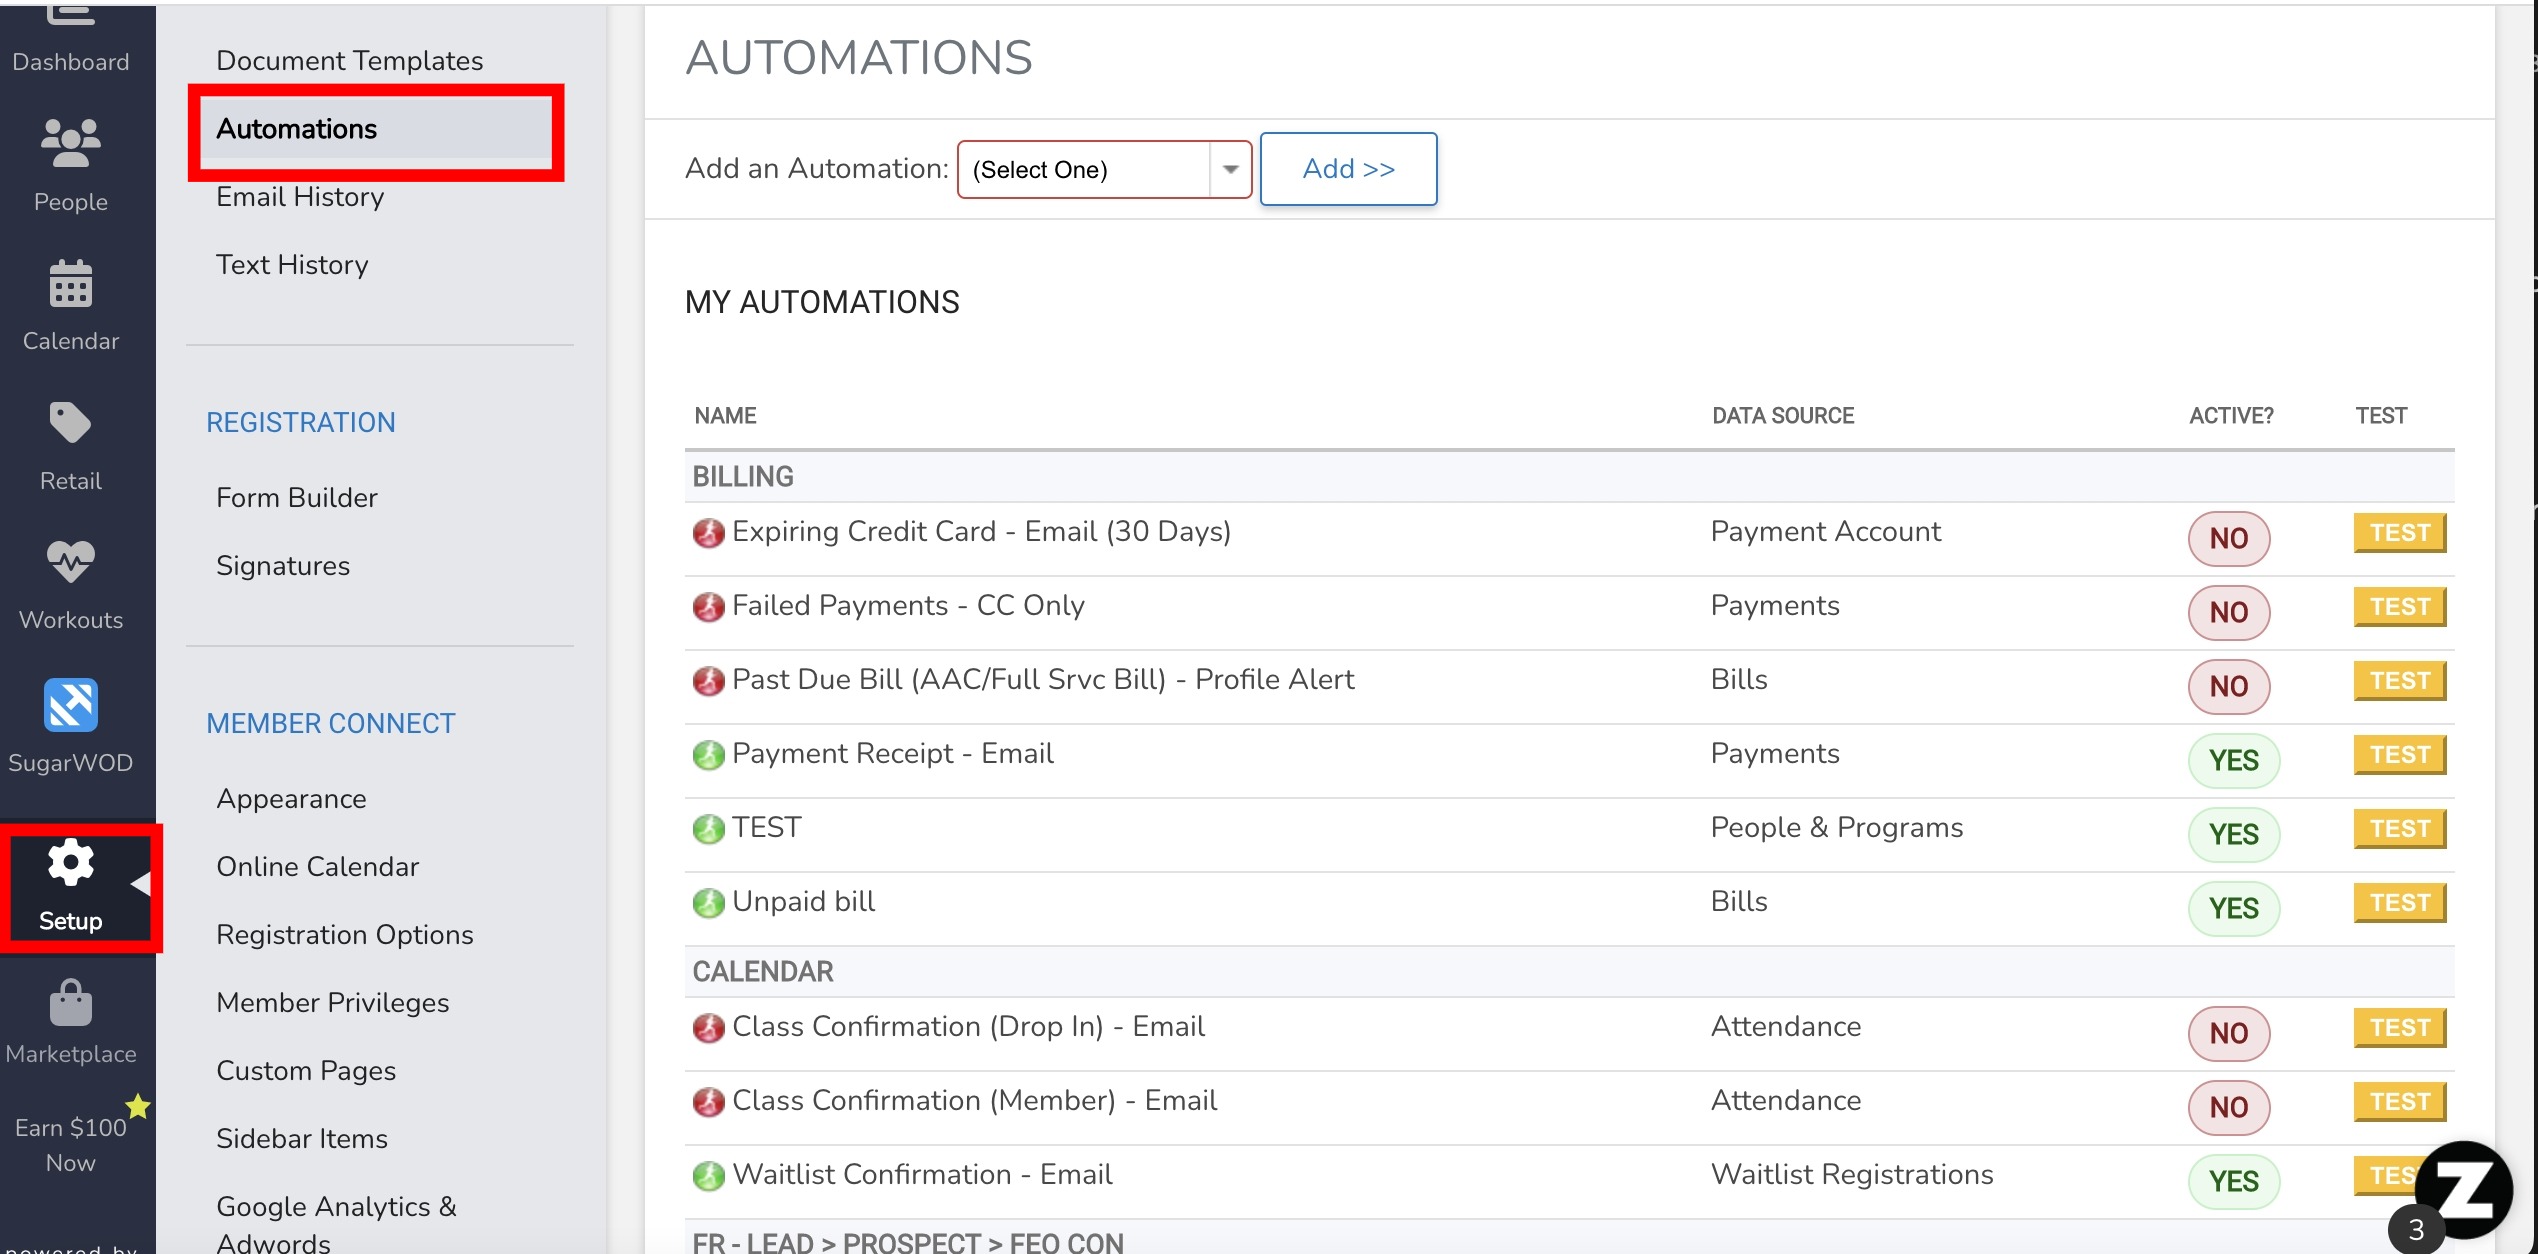Click TEST button for Past Due Bill
2538x1254 pixels.
click(2400, 681)
